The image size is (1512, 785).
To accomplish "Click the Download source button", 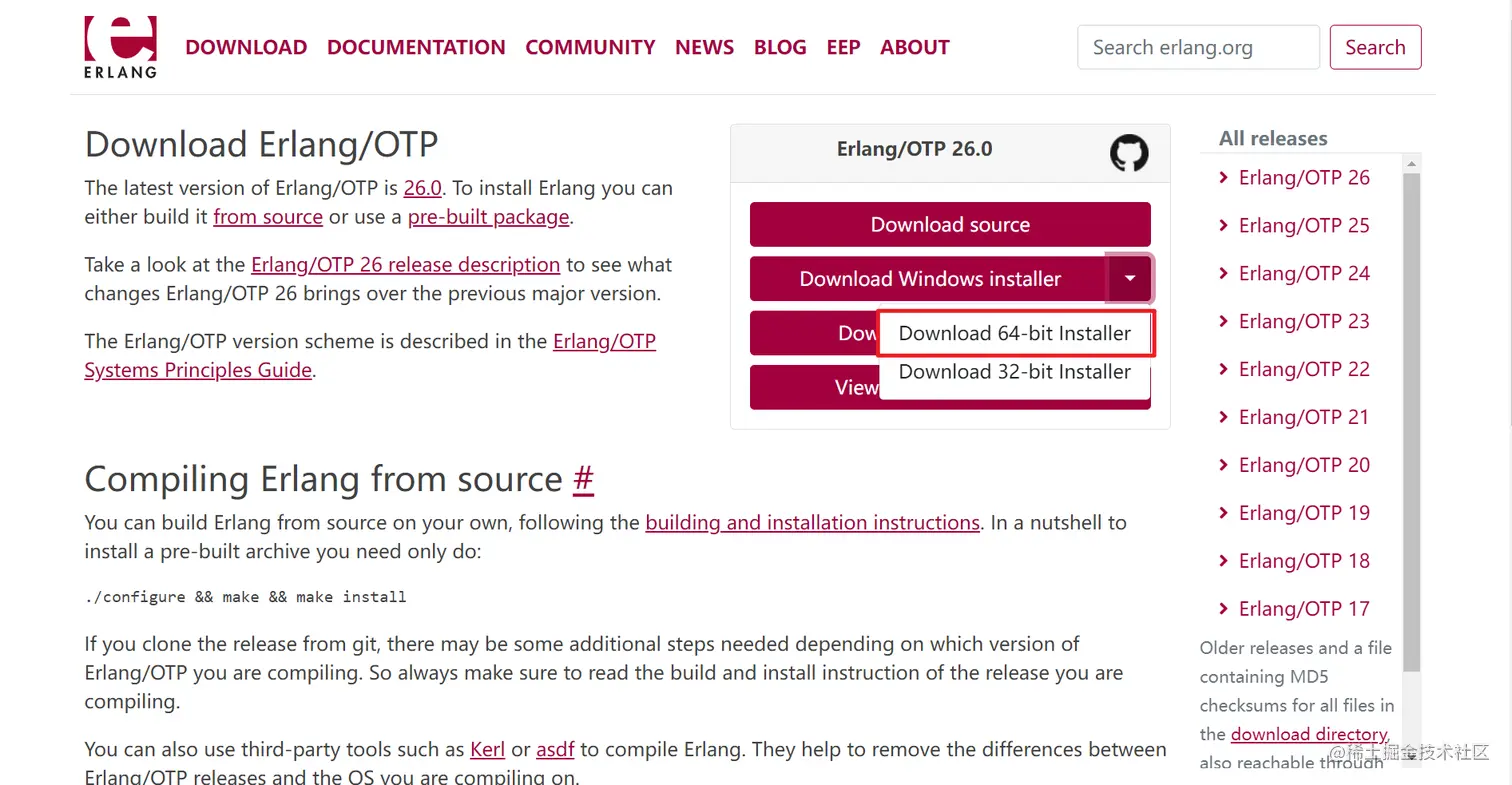I will (x=950, y=225).
